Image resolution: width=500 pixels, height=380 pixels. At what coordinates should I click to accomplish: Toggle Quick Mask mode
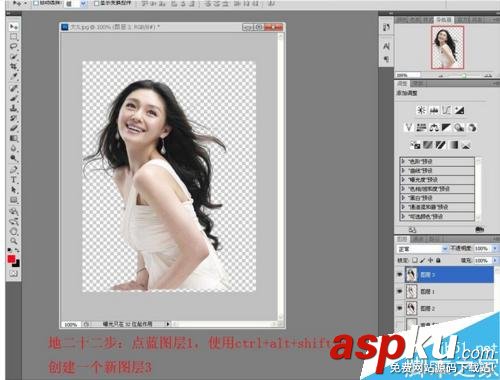[14, 274]
